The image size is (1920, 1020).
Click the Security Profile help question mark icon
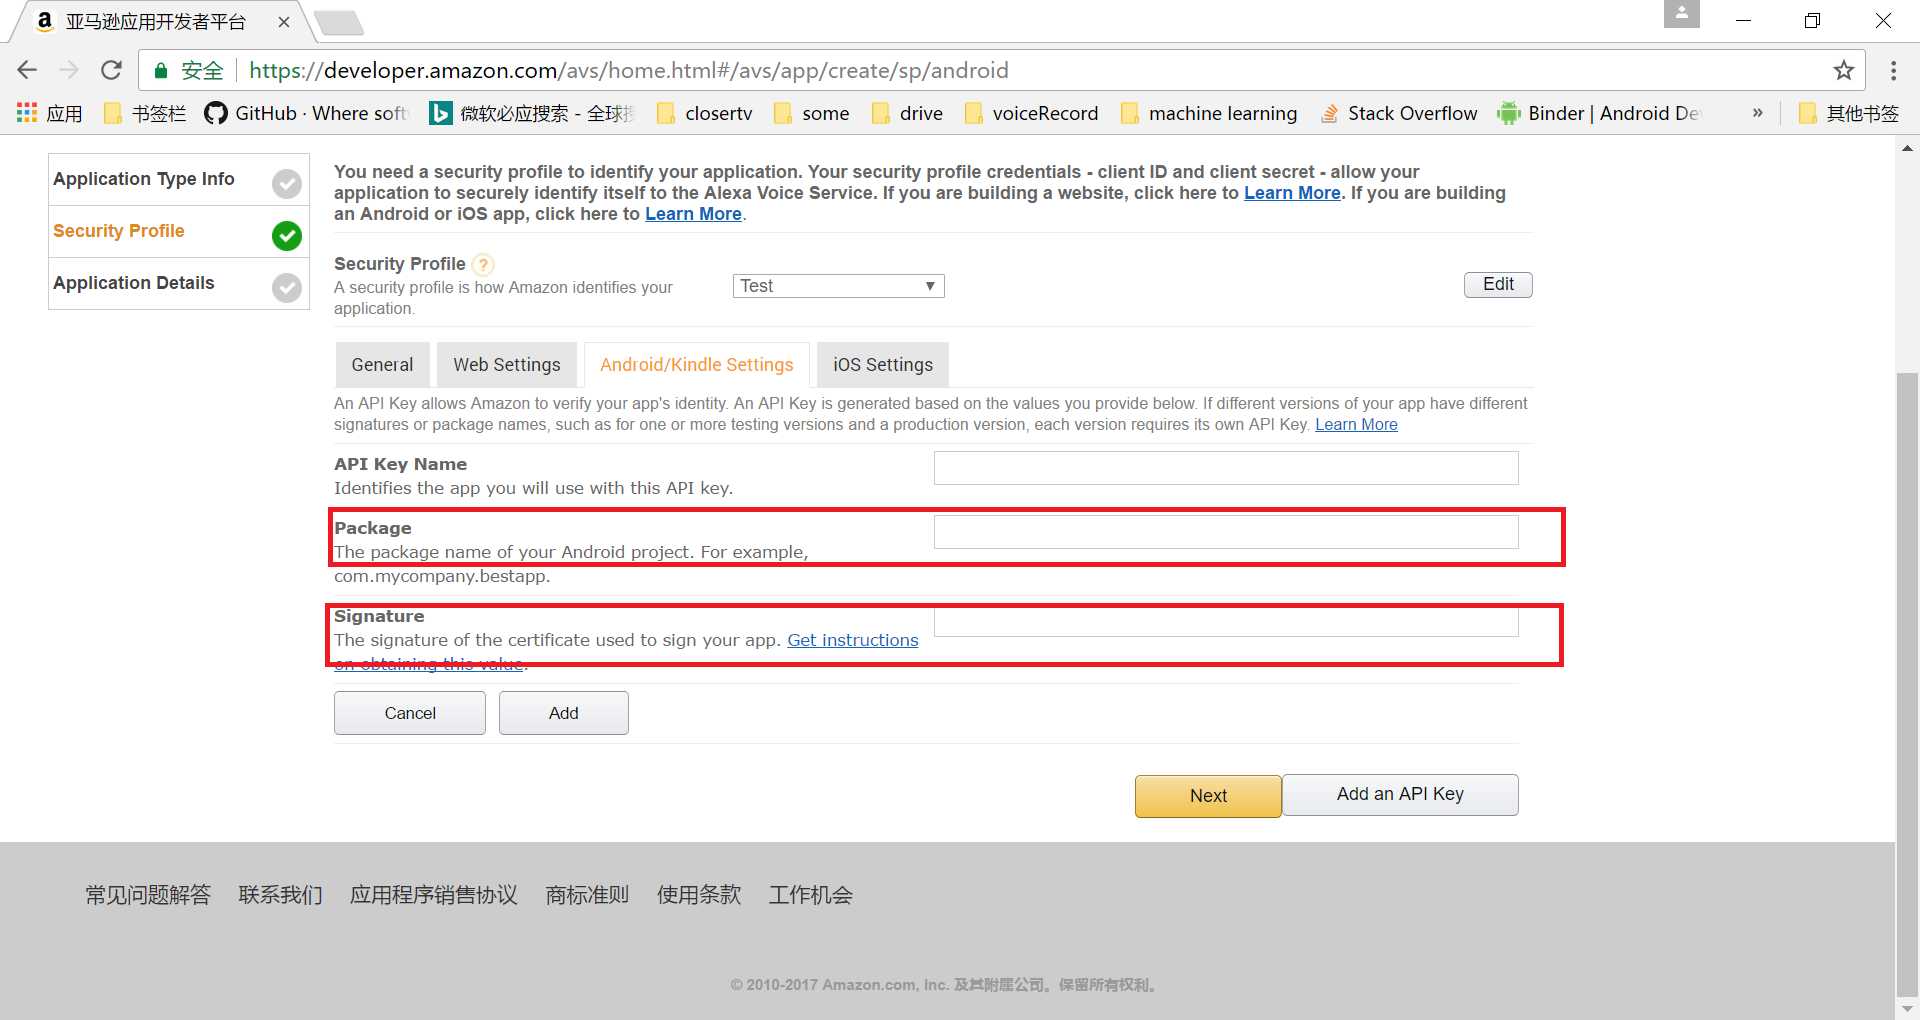coord(483,265)
